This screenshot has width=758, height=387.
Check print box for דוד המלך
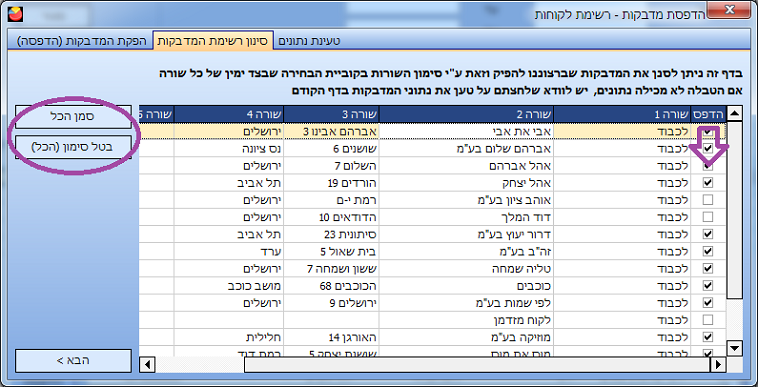tap(708, 217)
